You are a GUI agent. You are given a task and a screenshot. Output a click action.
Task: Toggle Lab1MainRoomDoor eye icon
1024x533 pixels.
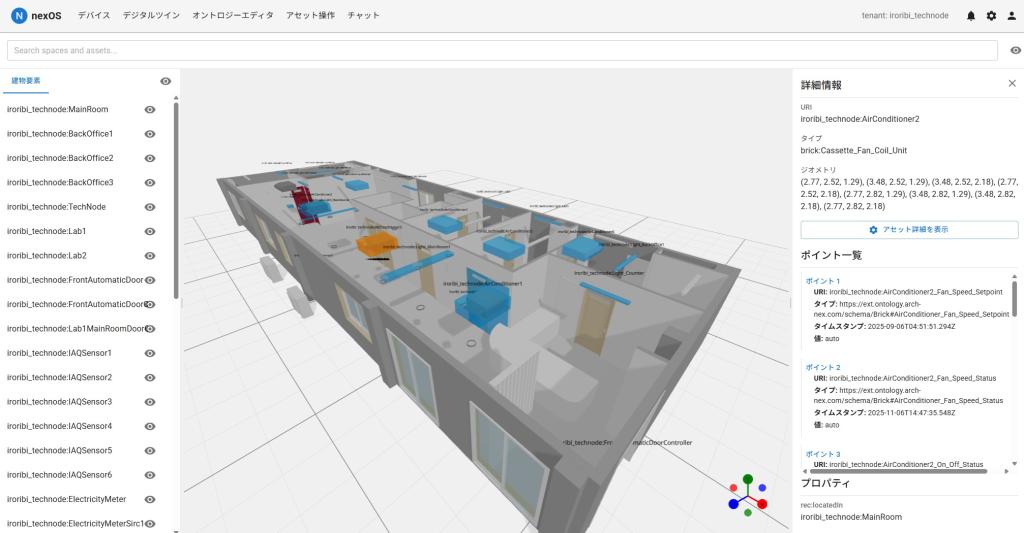150,329
